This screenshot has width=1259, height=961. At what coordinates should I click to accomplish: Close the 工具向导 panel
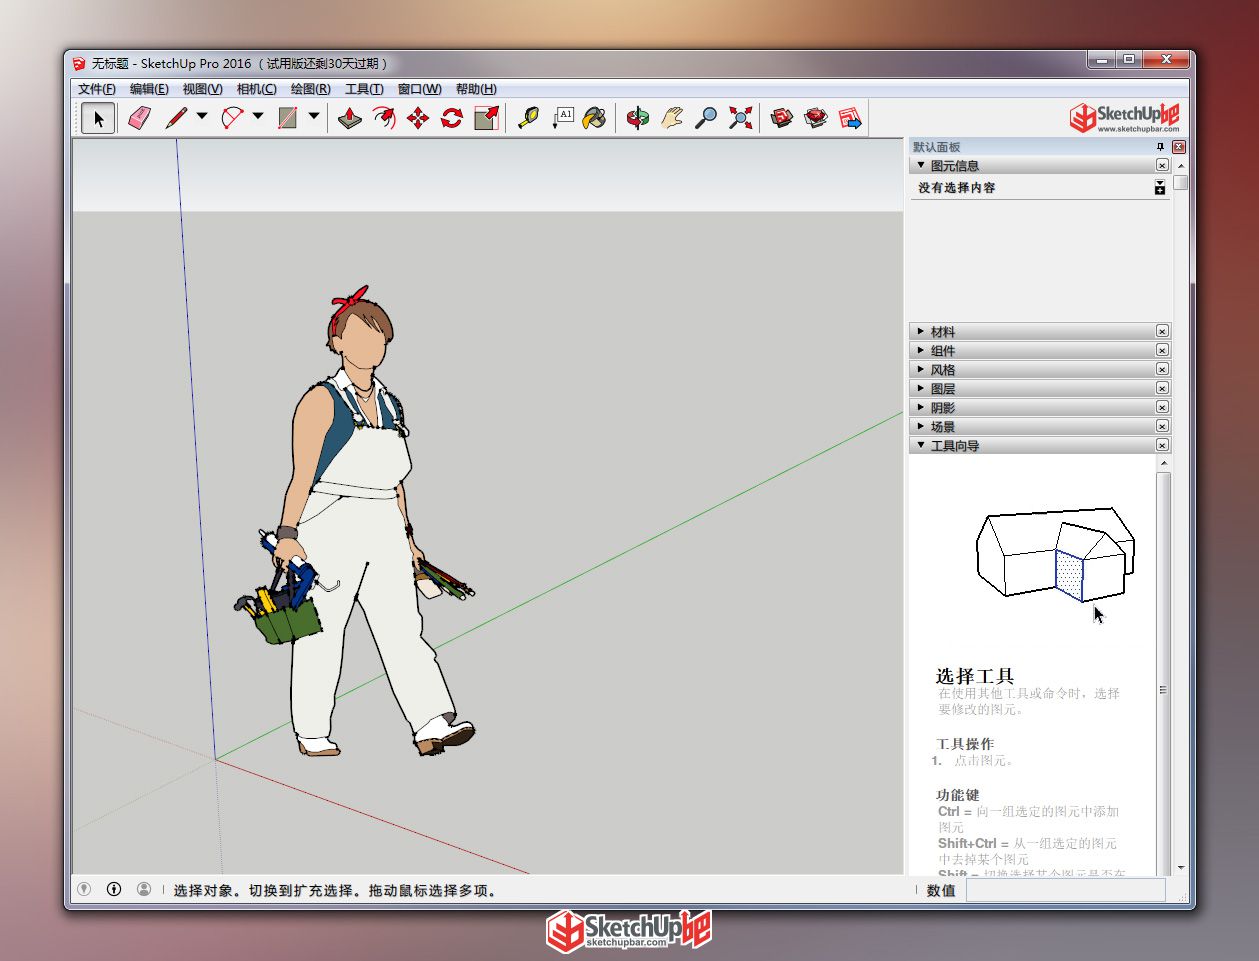tap(1162, 445)
